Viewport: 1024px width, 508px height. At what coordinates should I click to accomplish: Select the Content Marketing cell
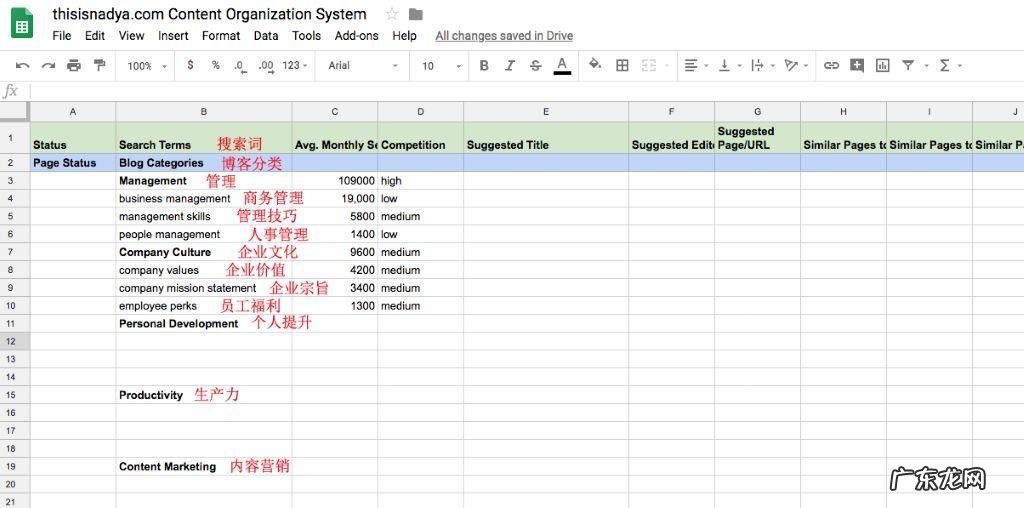pos(204,466)
